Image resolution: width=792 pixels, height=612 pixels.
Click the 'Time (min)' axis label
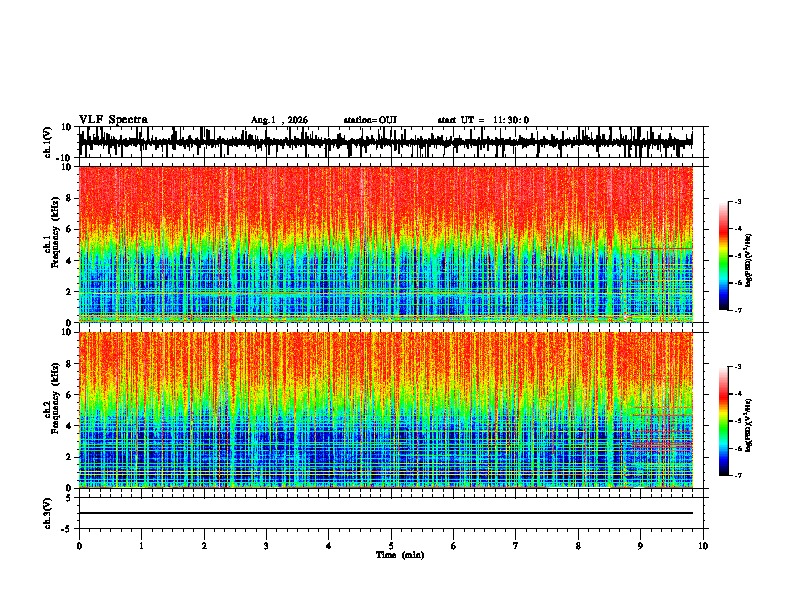[x=400, y=555]
